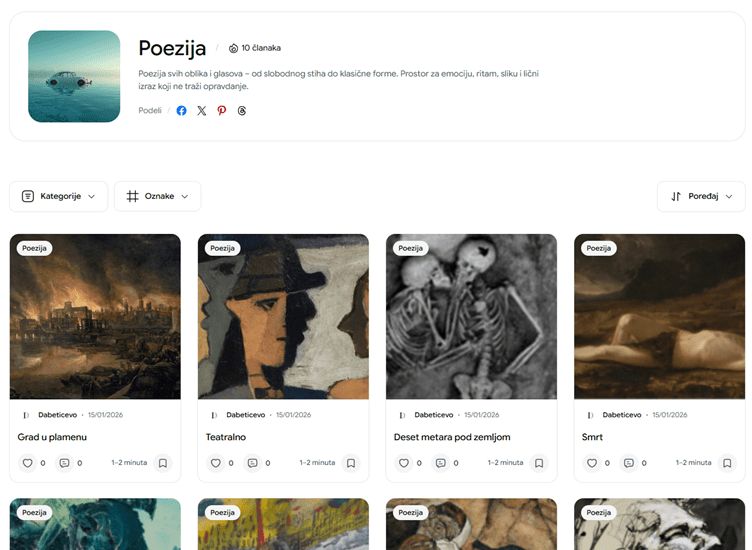
Task: Click the Poezija tag on the Smrt card
Action: (x=598, y=248)
